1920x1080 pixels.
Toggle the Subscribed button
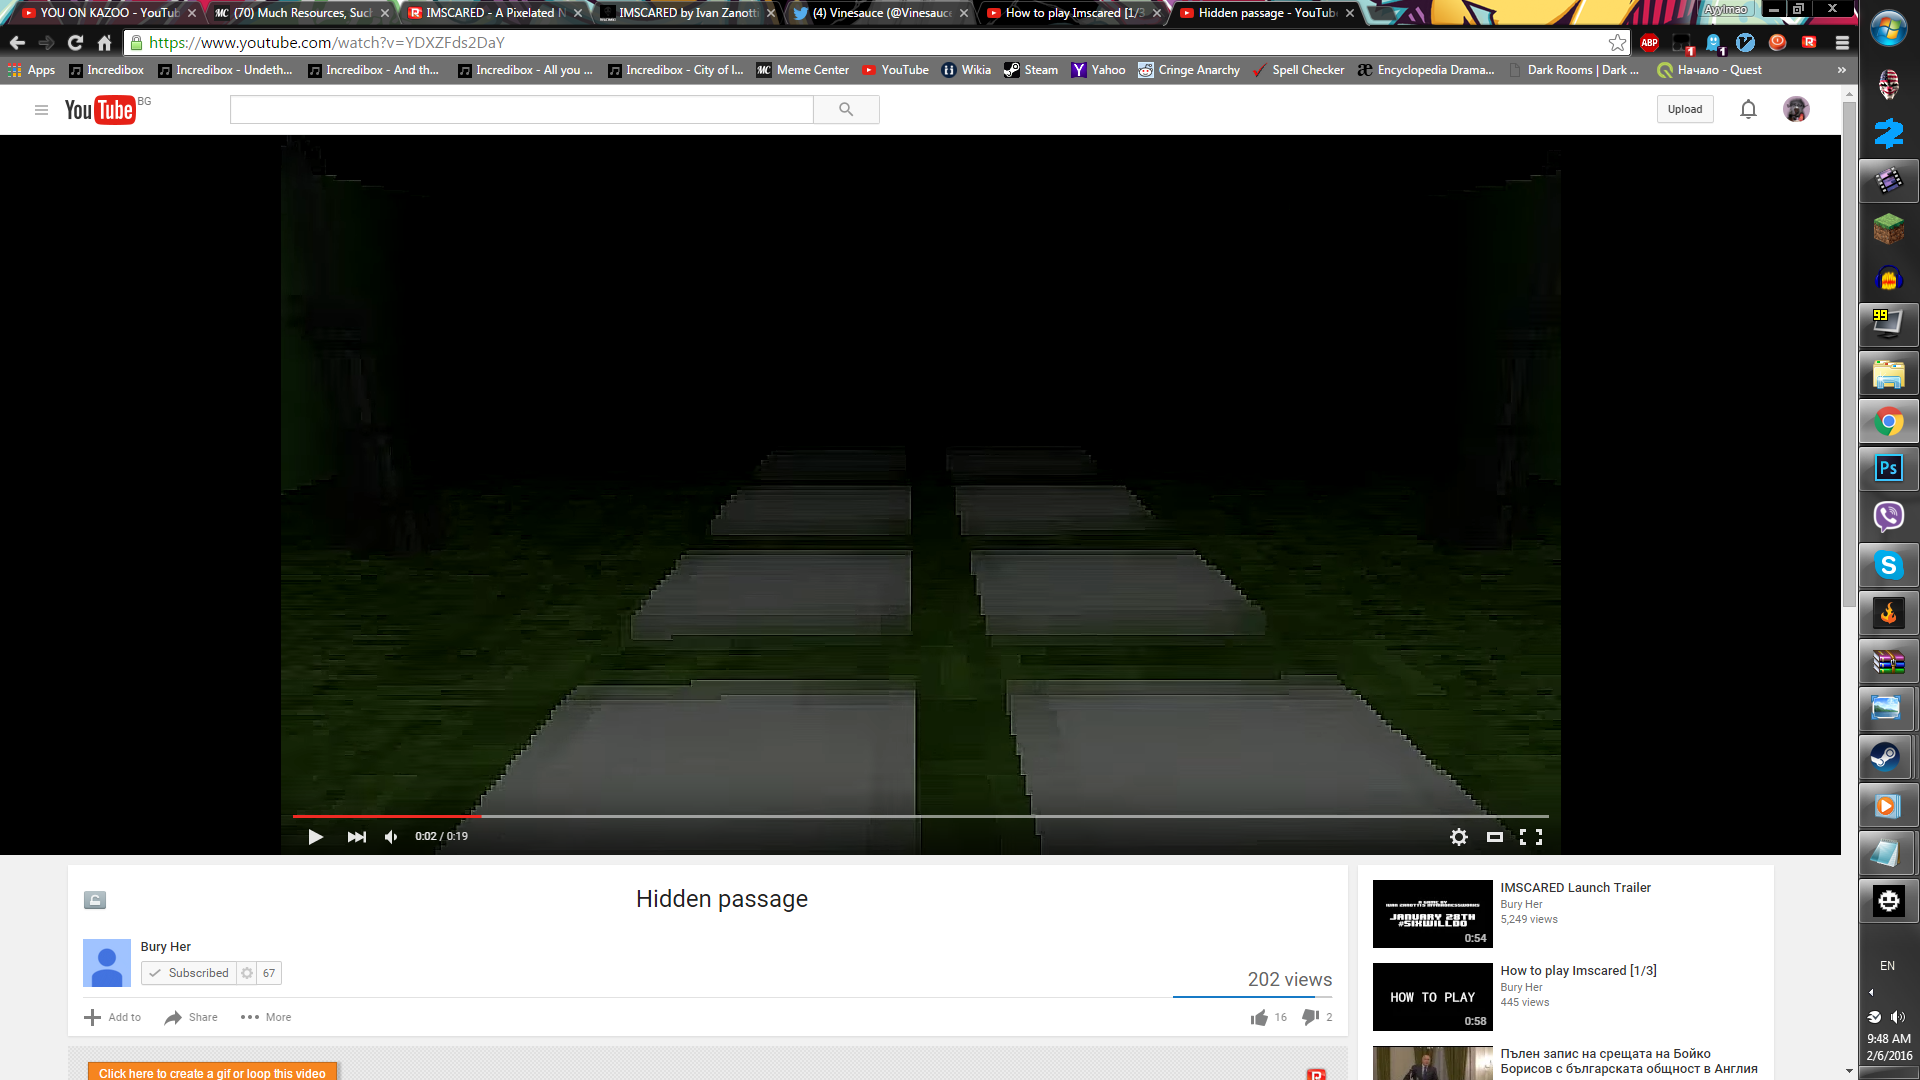pyautogui.click(x=190, y=973)
